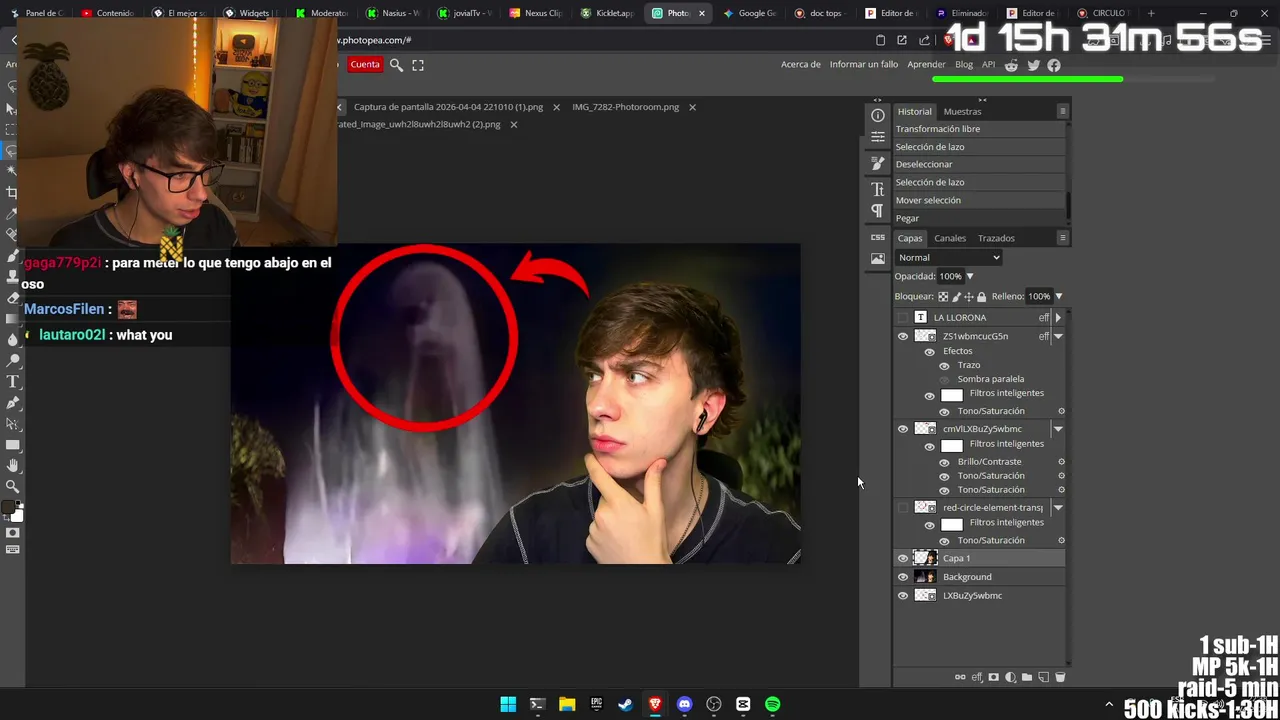Open the Info panel icon in sidebar
The width and height of the screenshot is (1280, 720).
[878, 115]
